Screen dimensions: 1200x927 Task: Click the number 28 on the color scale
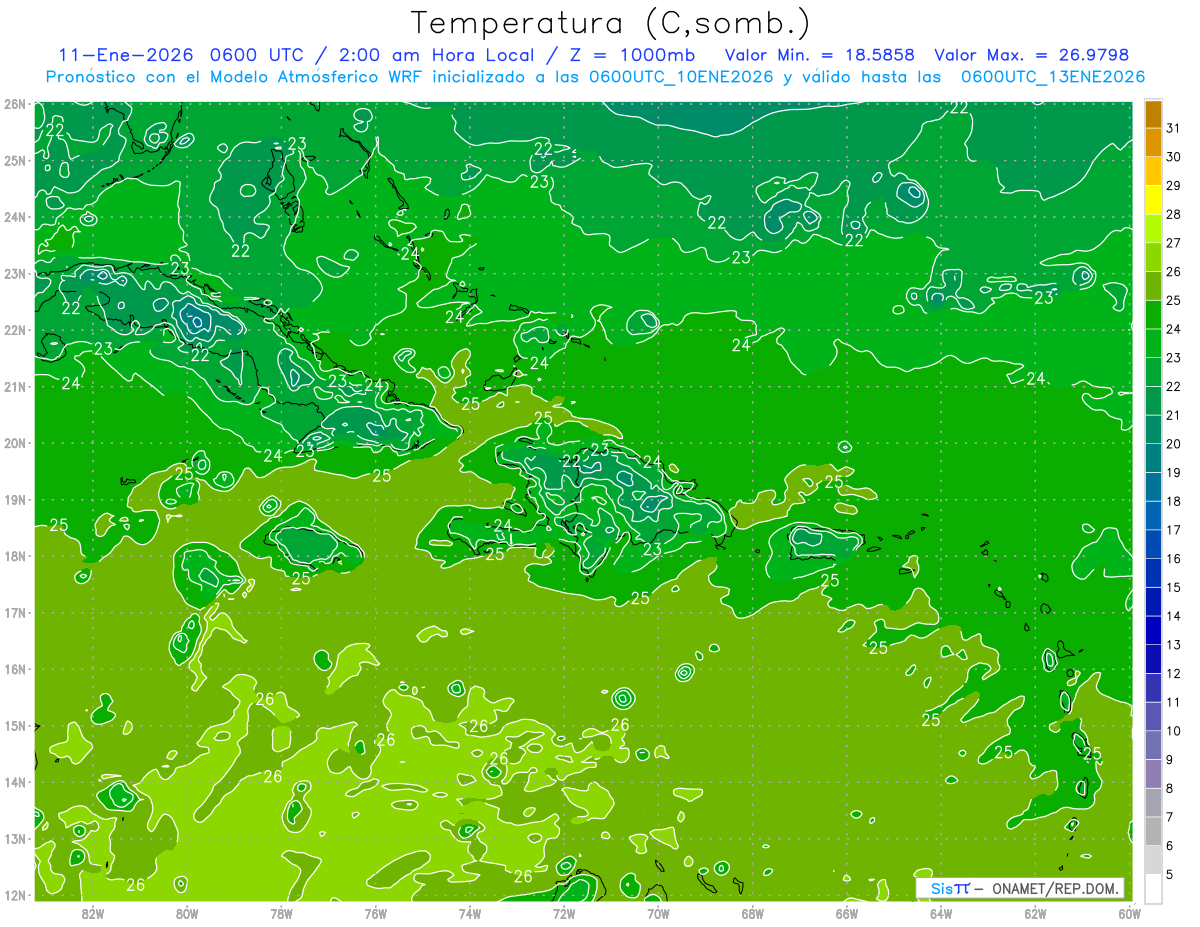1174,215
